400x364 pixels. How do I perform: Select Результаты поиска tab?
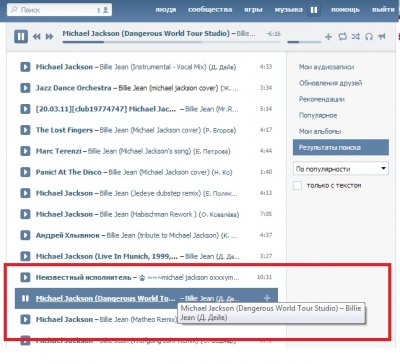[341, 147]
